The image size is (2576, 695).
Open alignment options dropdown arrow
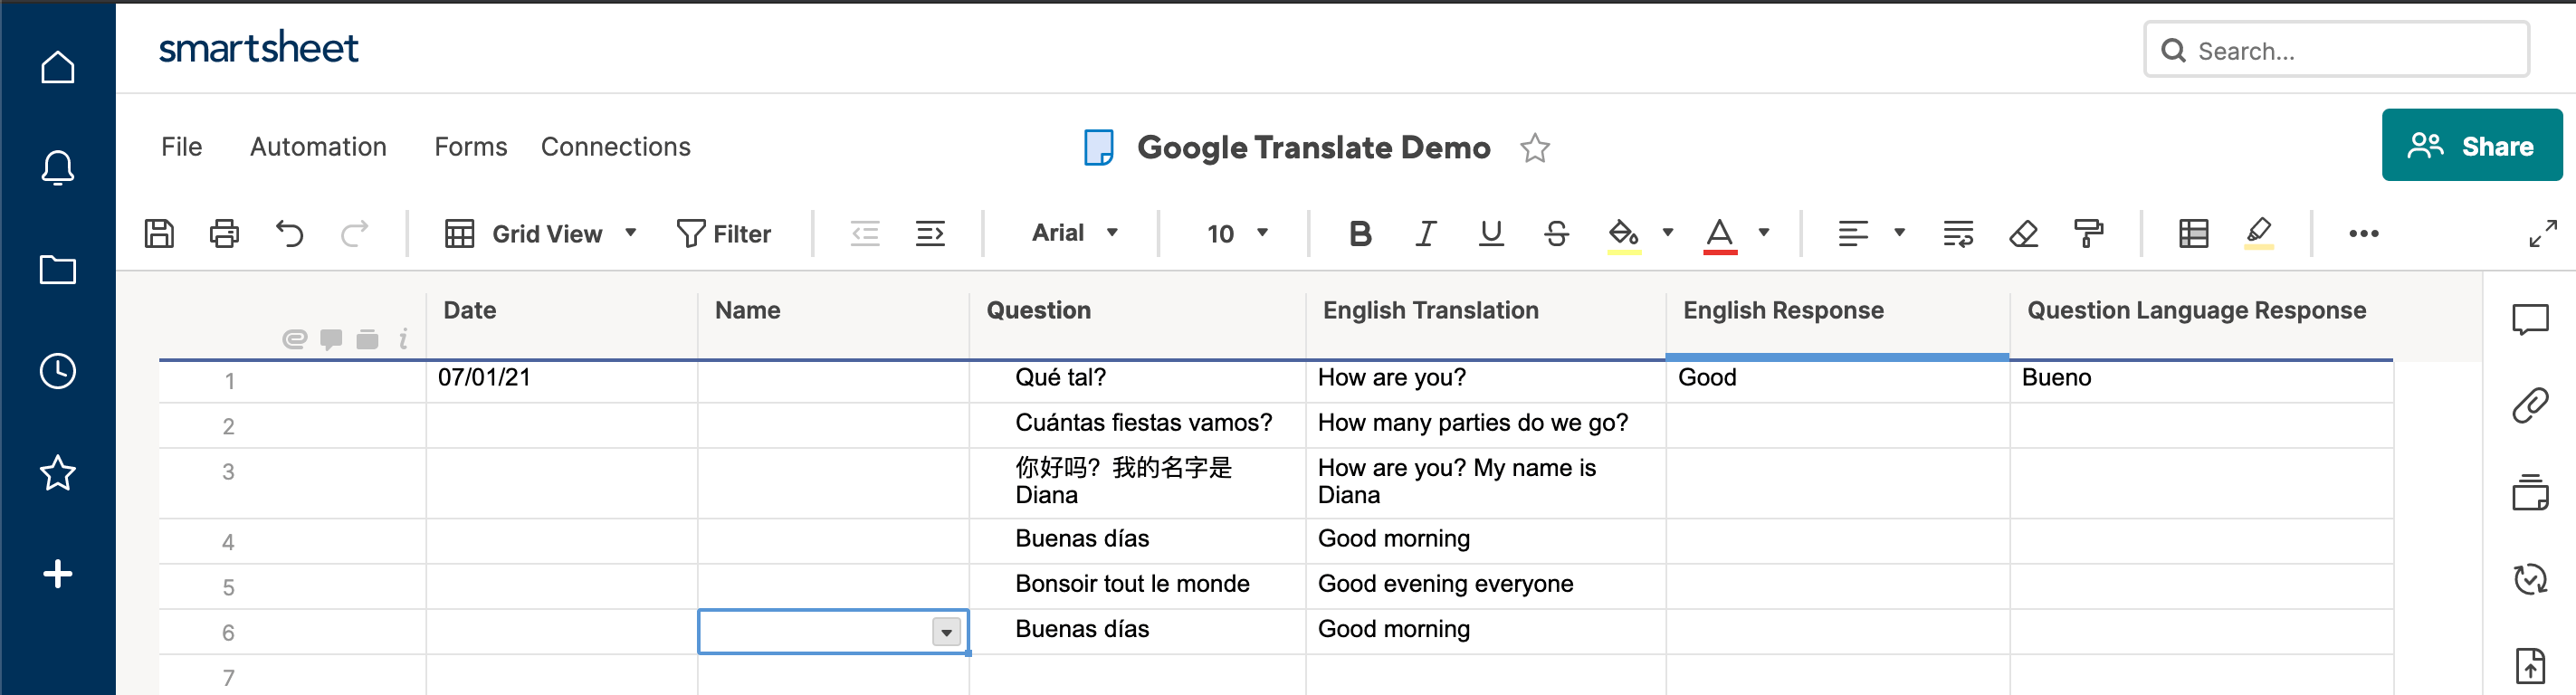click(1899, 233)
